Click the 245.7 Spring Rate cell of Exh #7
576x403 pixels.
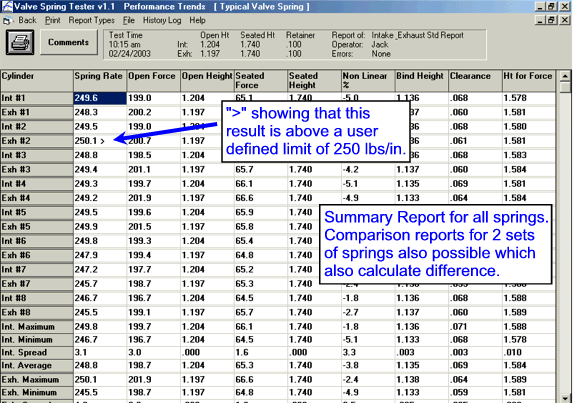pos(100,284)
